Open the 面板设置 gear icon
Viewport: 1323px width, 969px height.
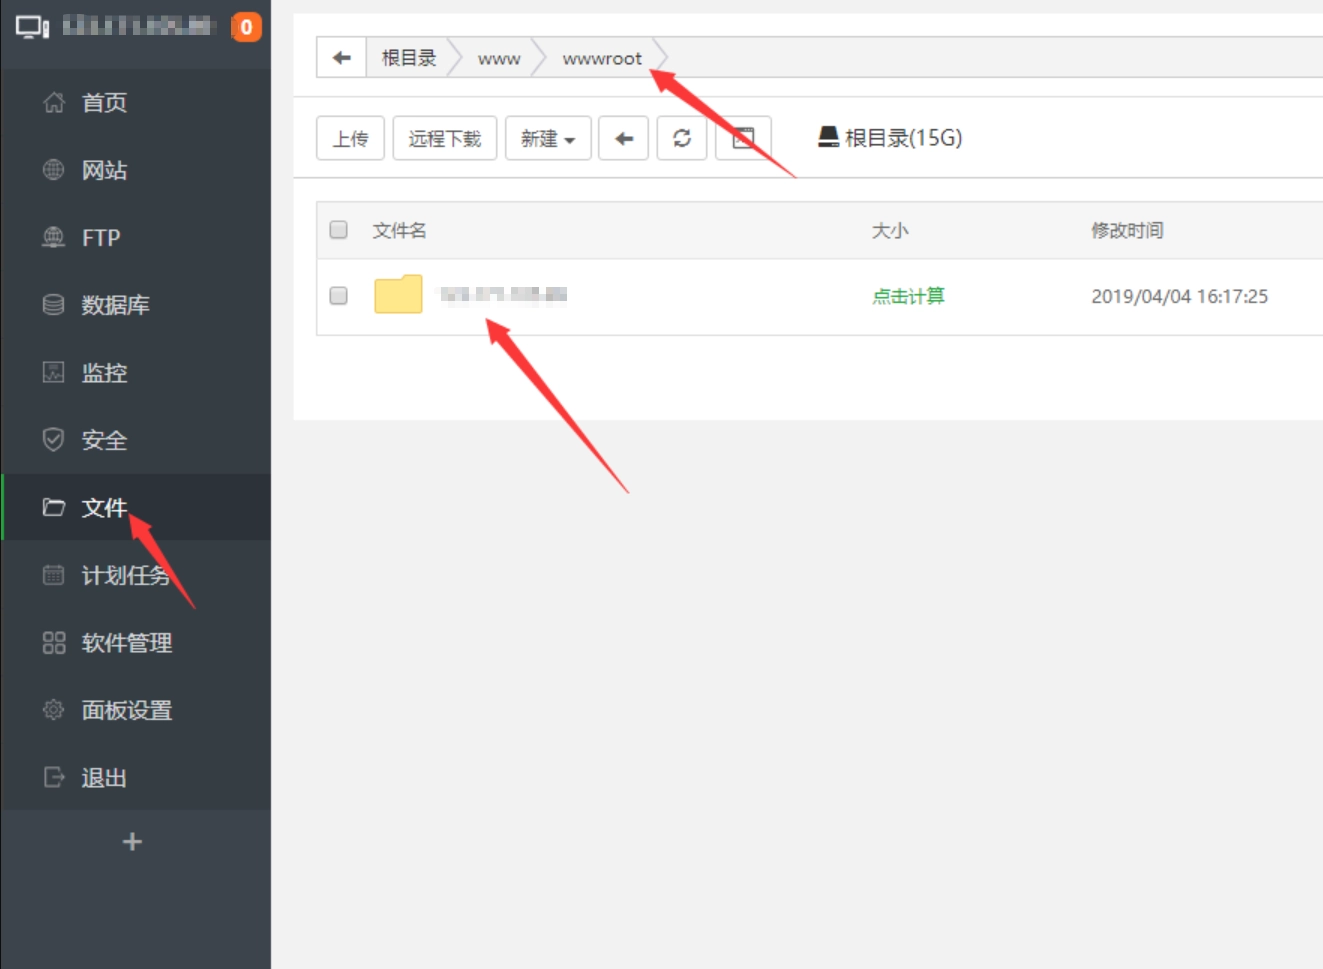[54, 710]
